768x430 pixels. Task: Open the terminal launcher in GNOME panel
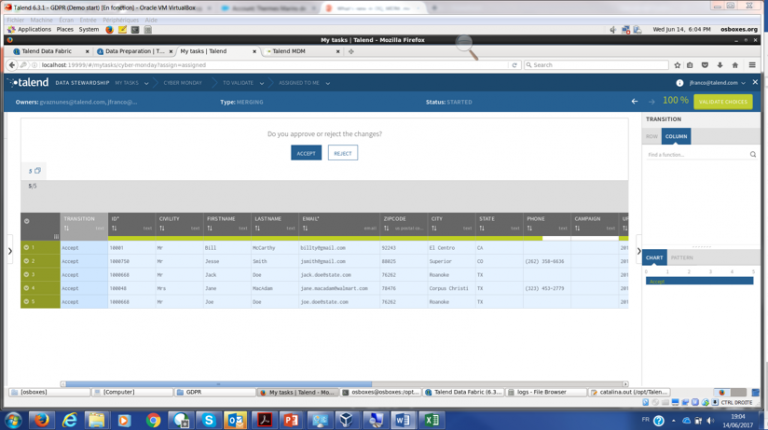coord(135,29)
